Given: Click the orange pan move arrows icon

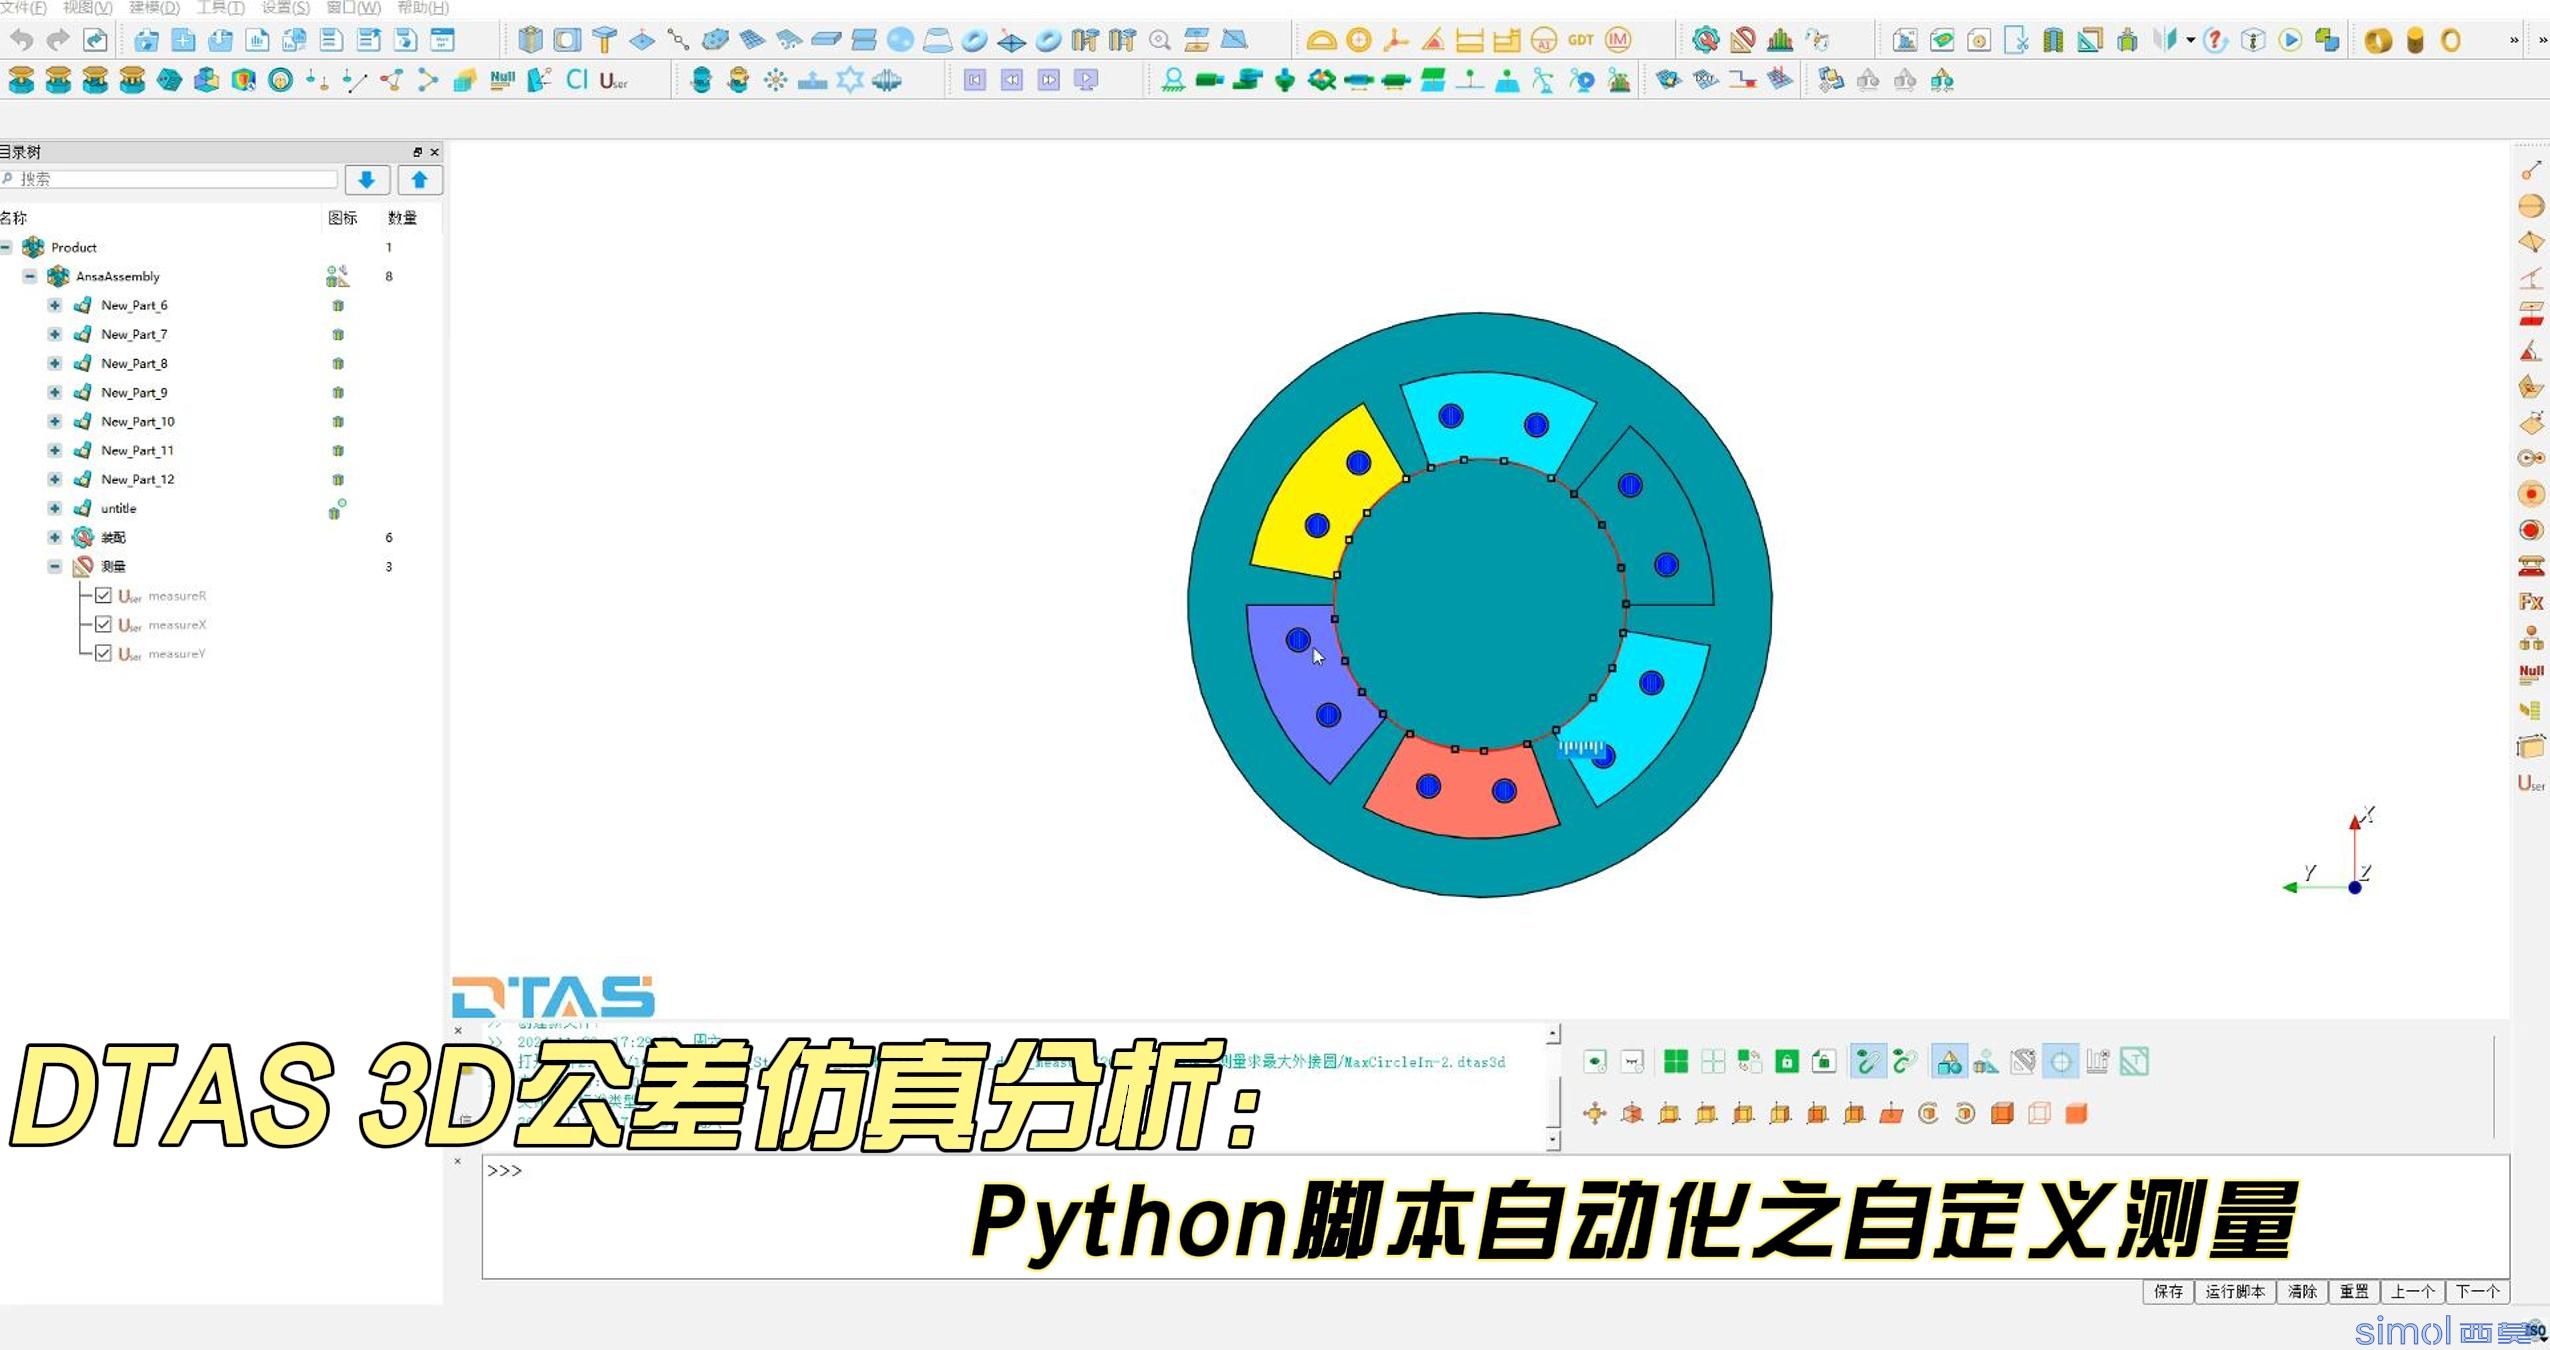Looking at the screenshot, I should pos(1595,1113).
